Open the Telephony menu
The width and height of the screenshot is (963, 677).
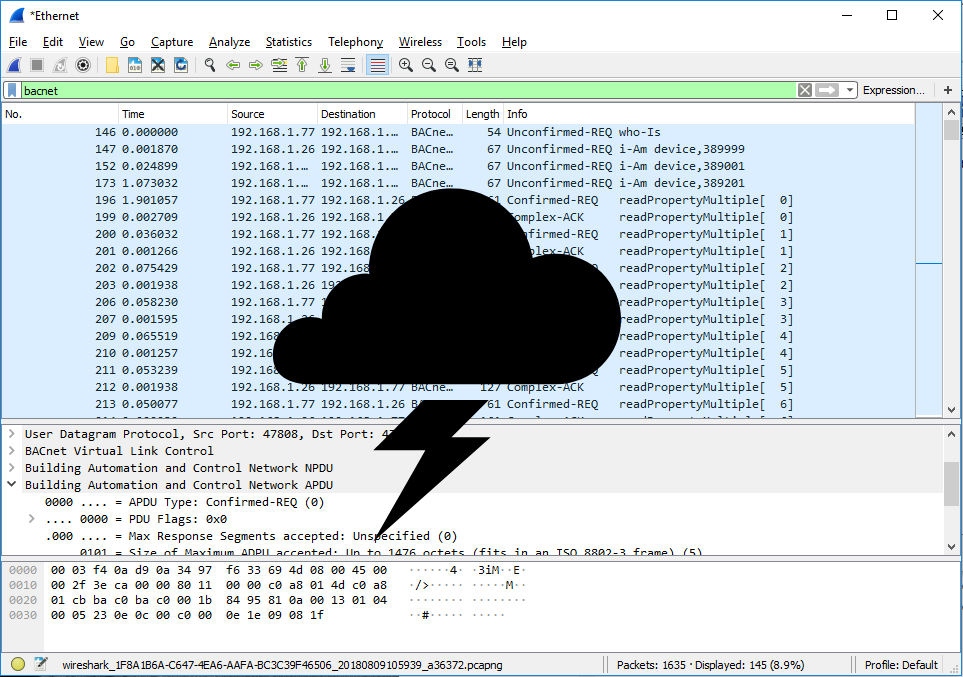point(355,42)
